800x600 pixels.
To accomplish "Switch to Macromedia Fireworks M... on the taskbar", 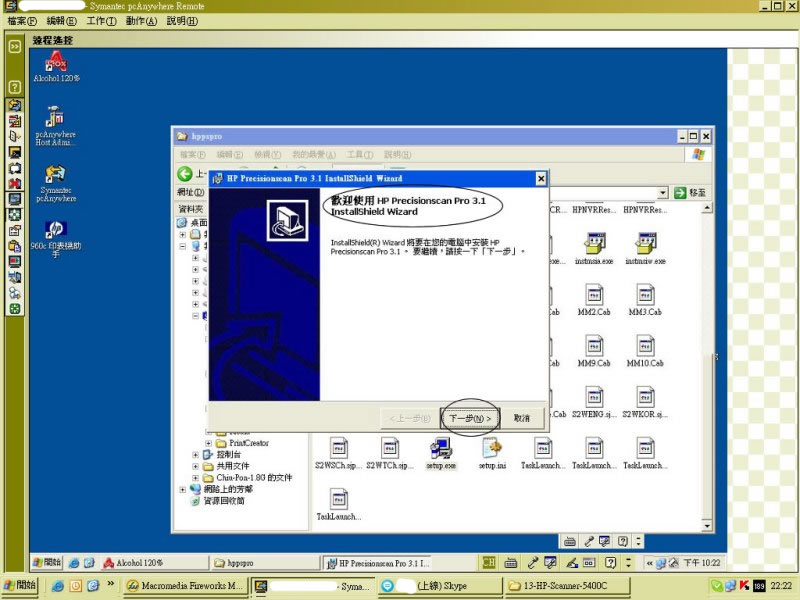I will (x=186, y=586).
